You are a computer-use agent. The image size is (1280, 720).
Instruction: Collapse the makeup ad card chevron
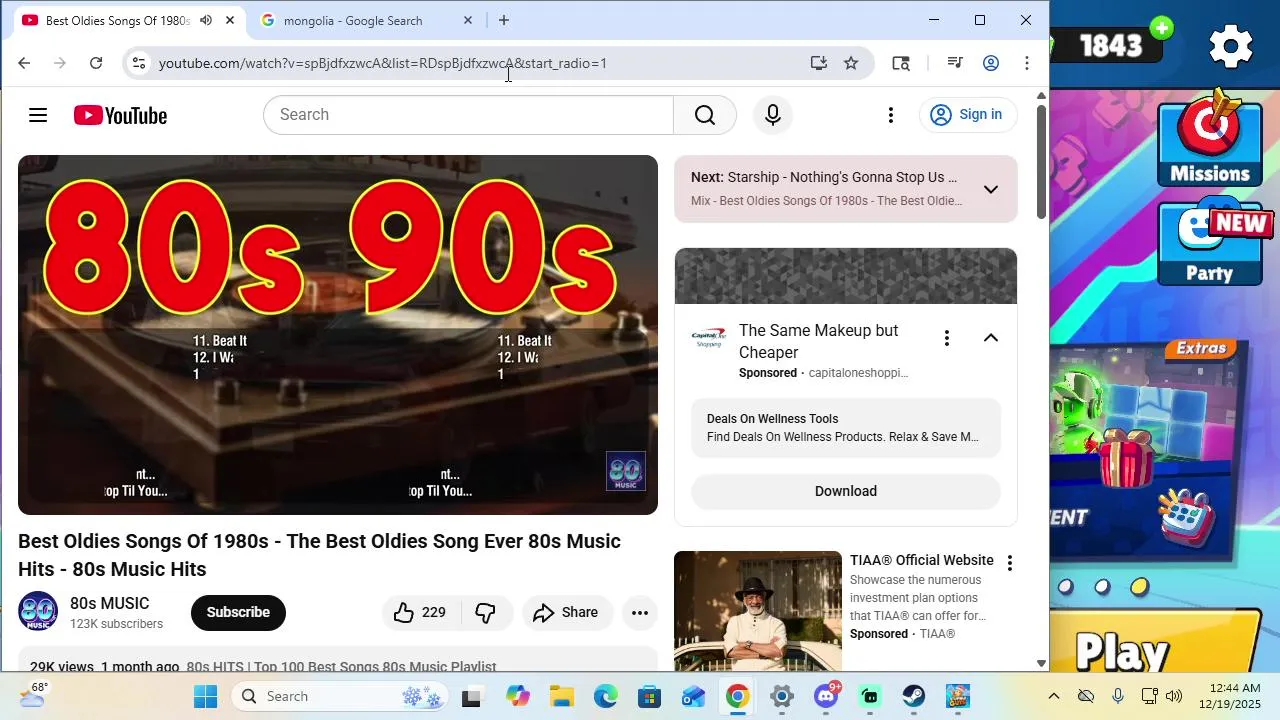[x=990, y=338]
